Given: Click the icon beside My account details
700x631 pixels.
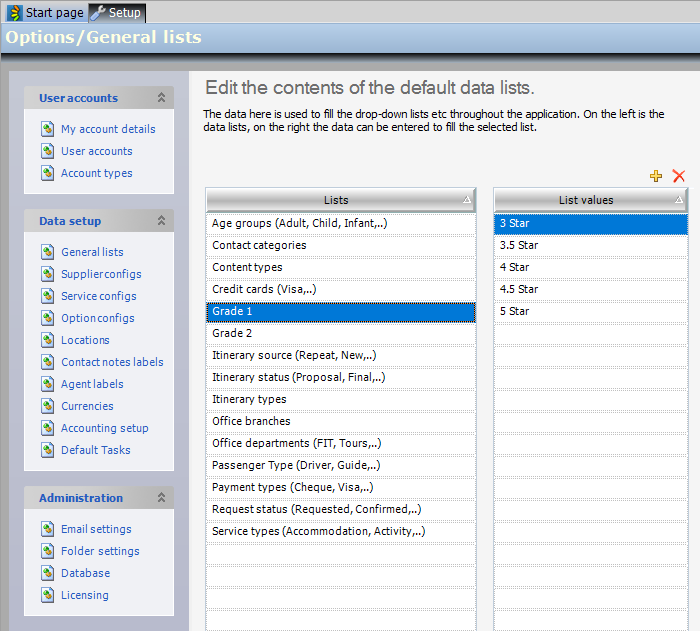Looking at the screenshot, I should (47, 129).
